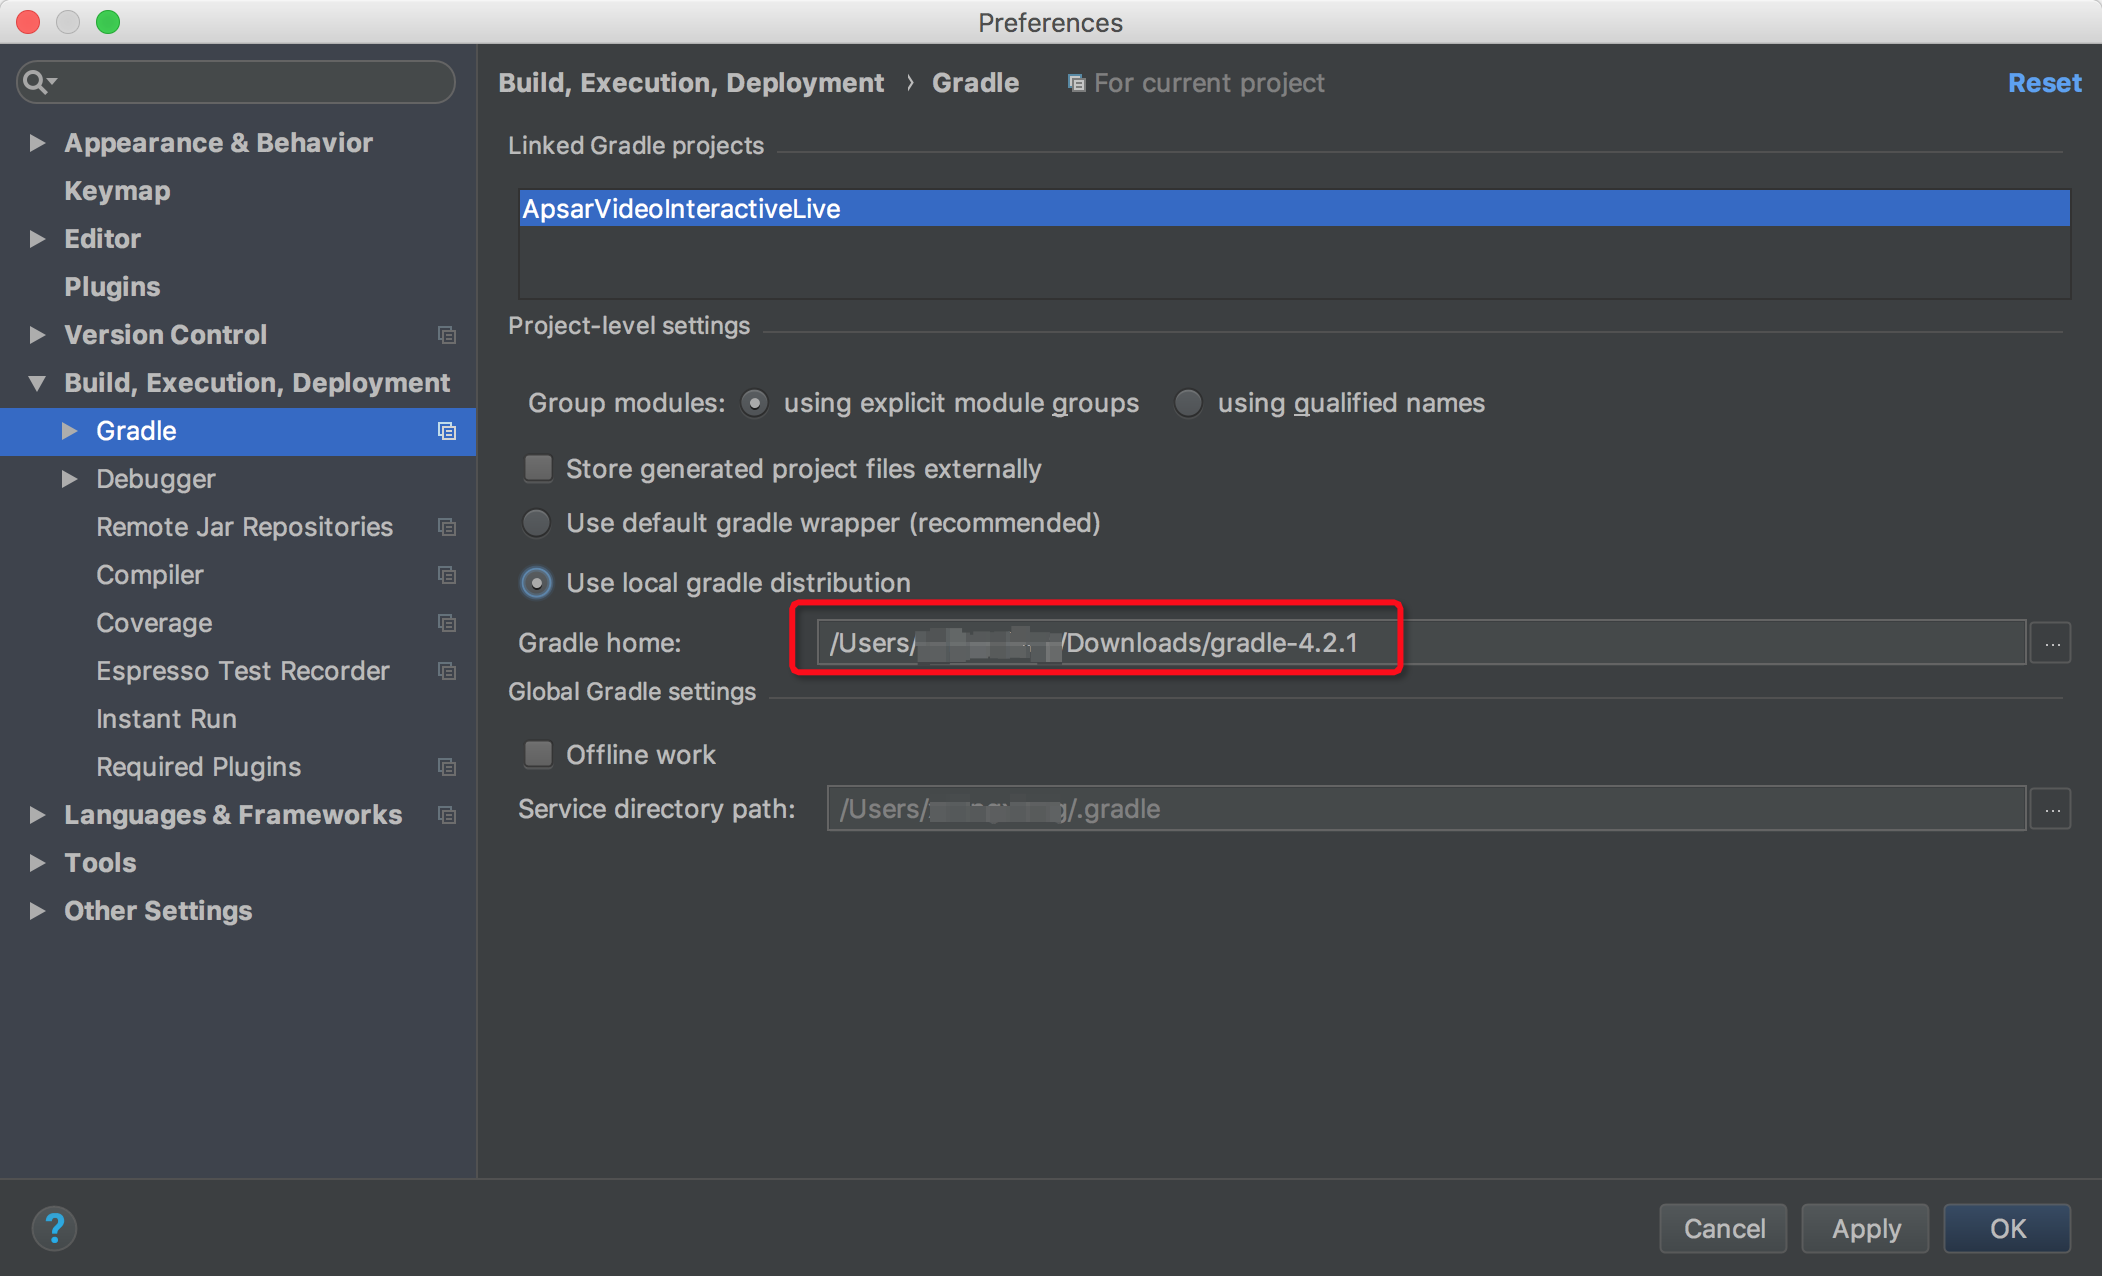The height and width of the screenshot is (1276, 2102).
Task: Click the project-level icon next to Version Control
Action: (447, 335)
